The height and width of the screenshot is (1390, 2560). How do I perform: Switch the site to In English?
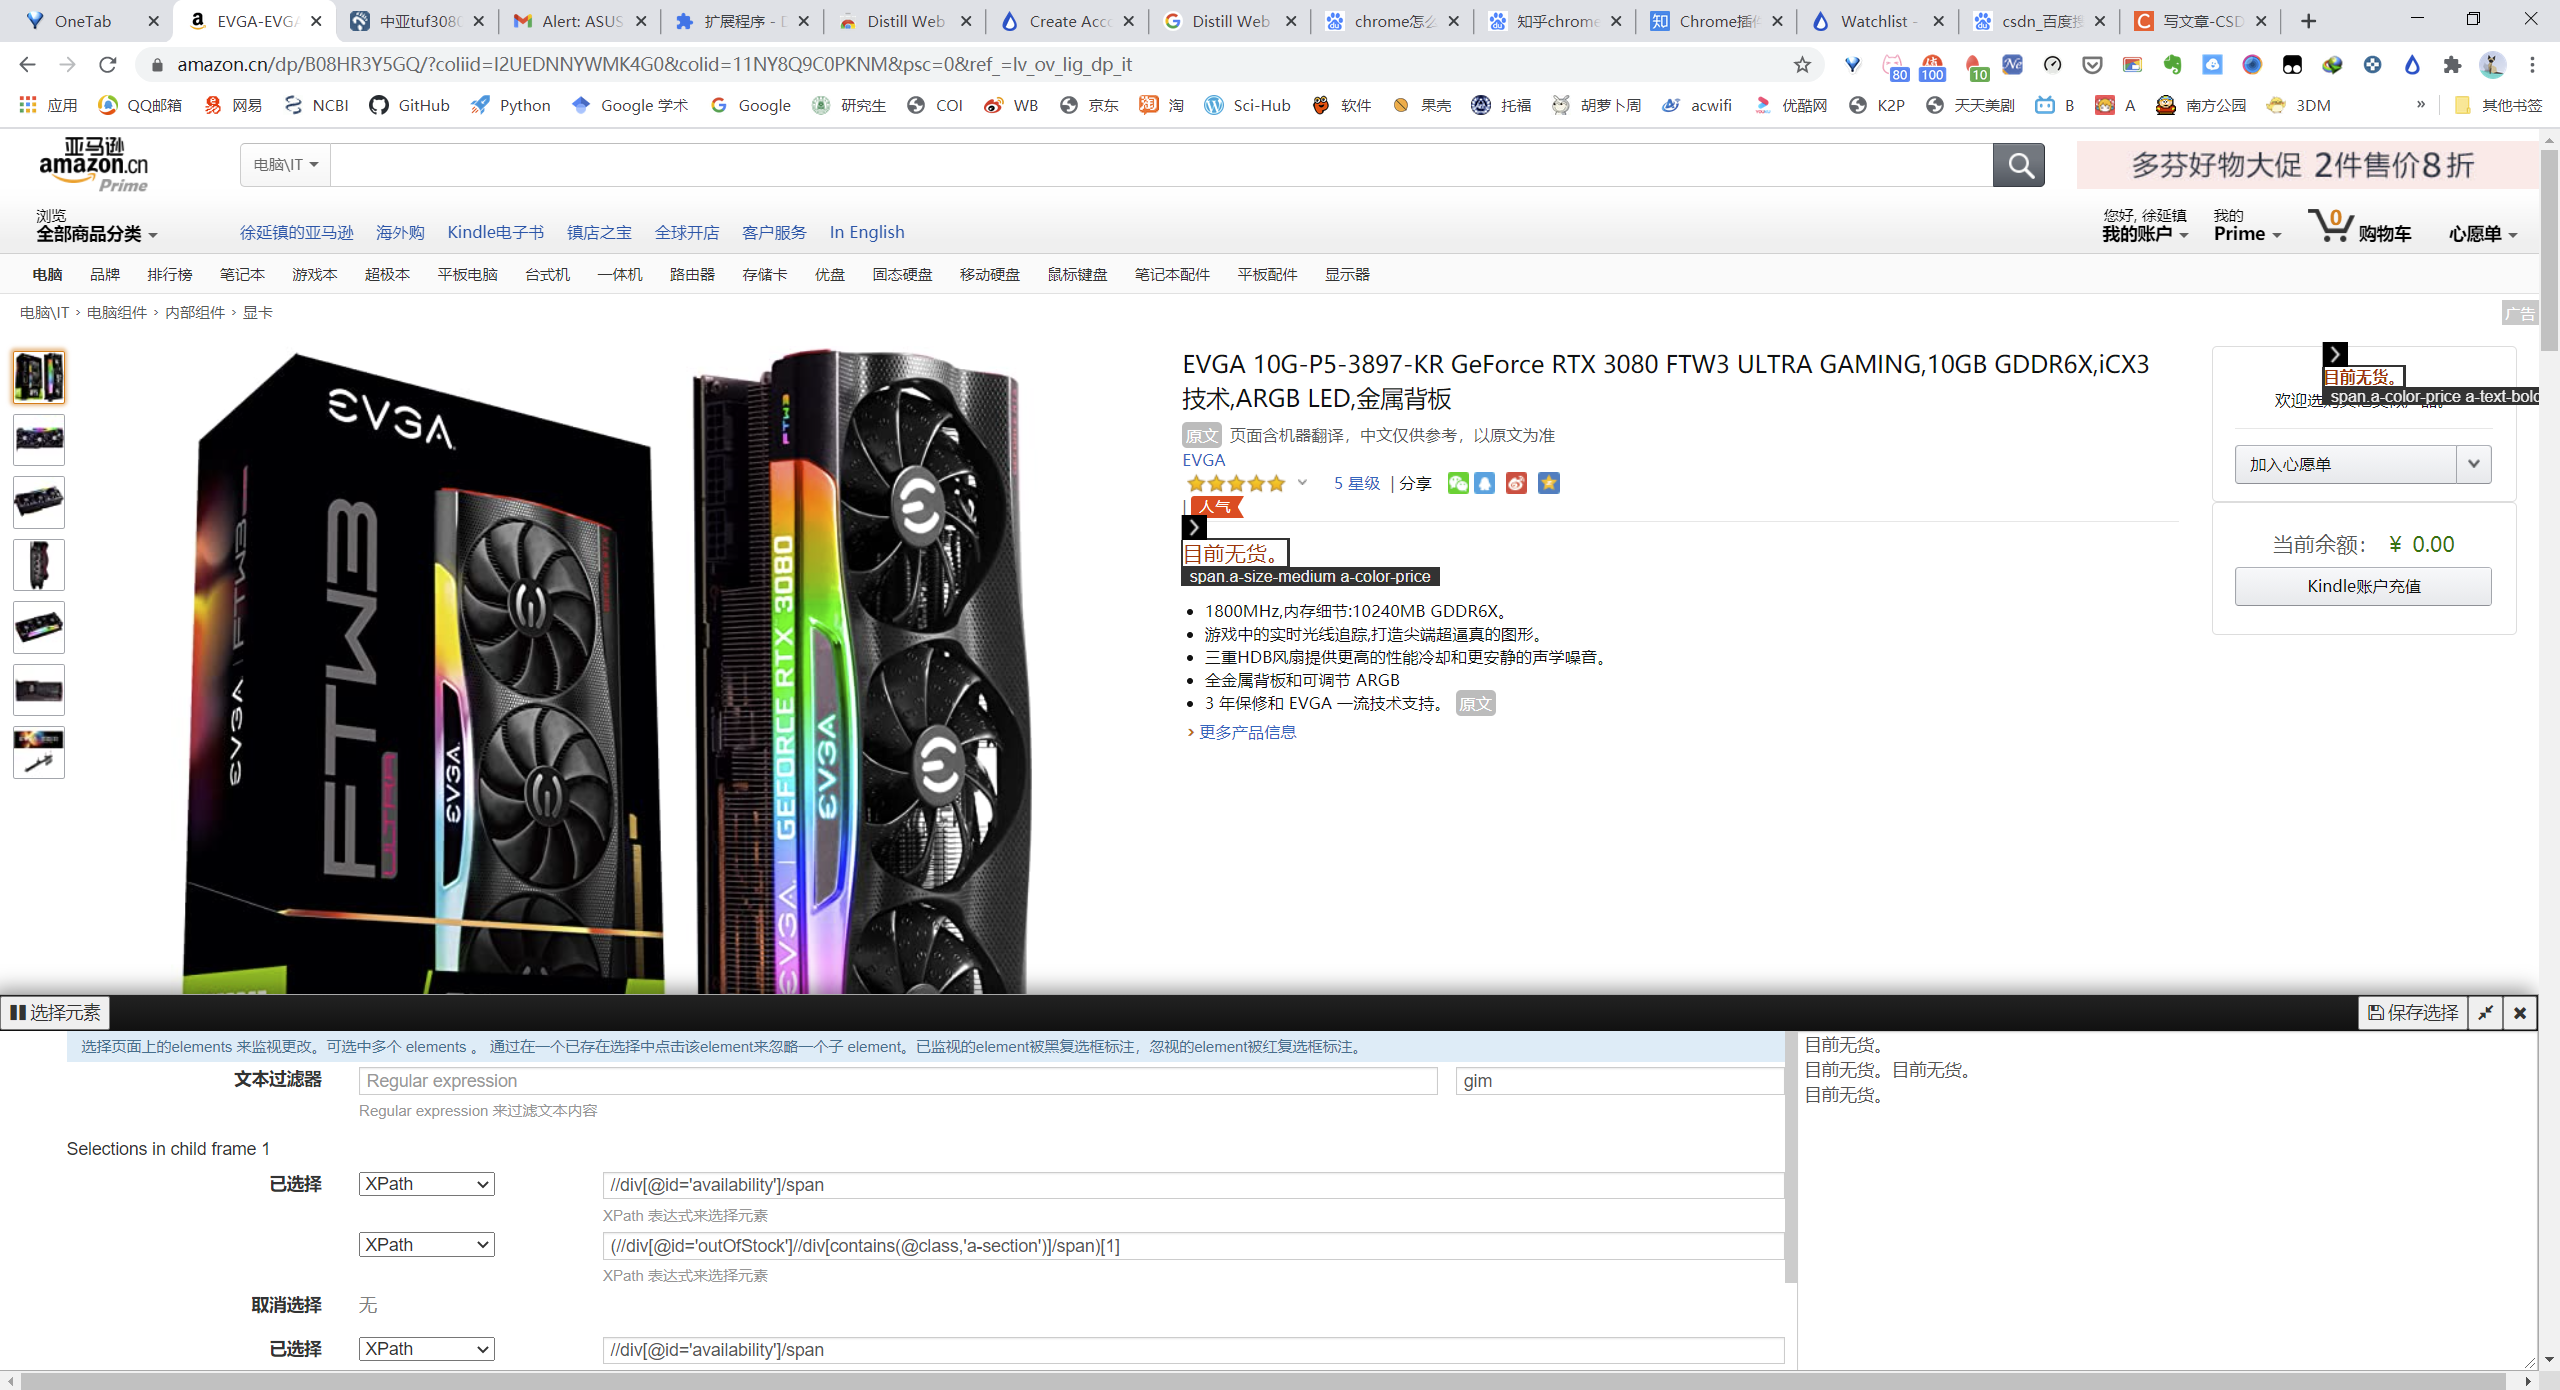click(x=866, y=232)
